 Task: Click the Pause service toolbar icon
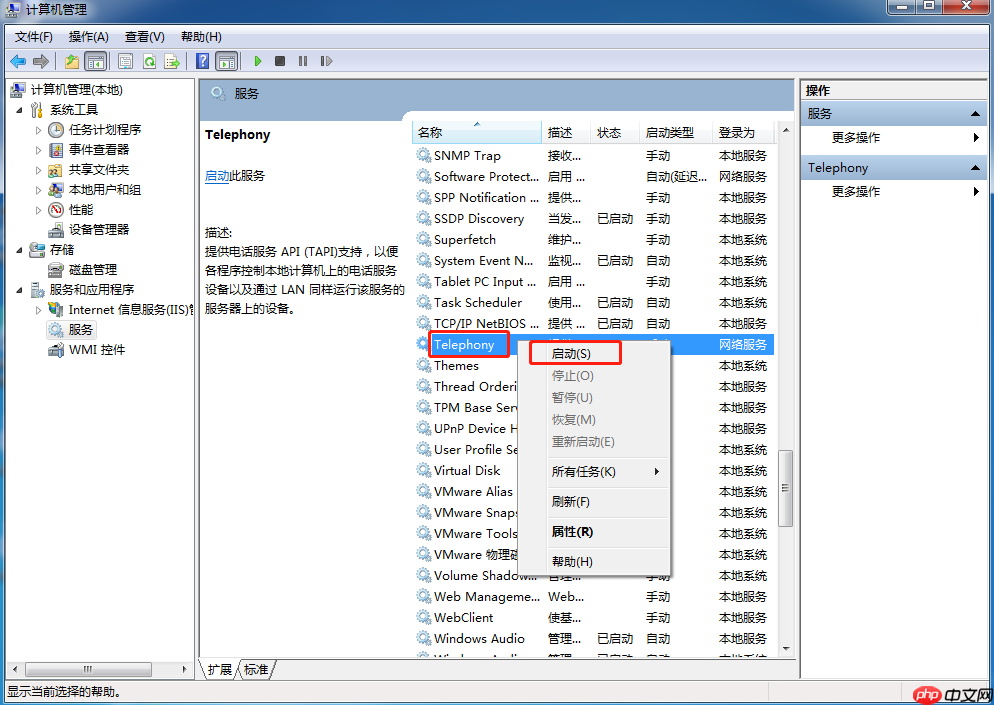(303, 61)
